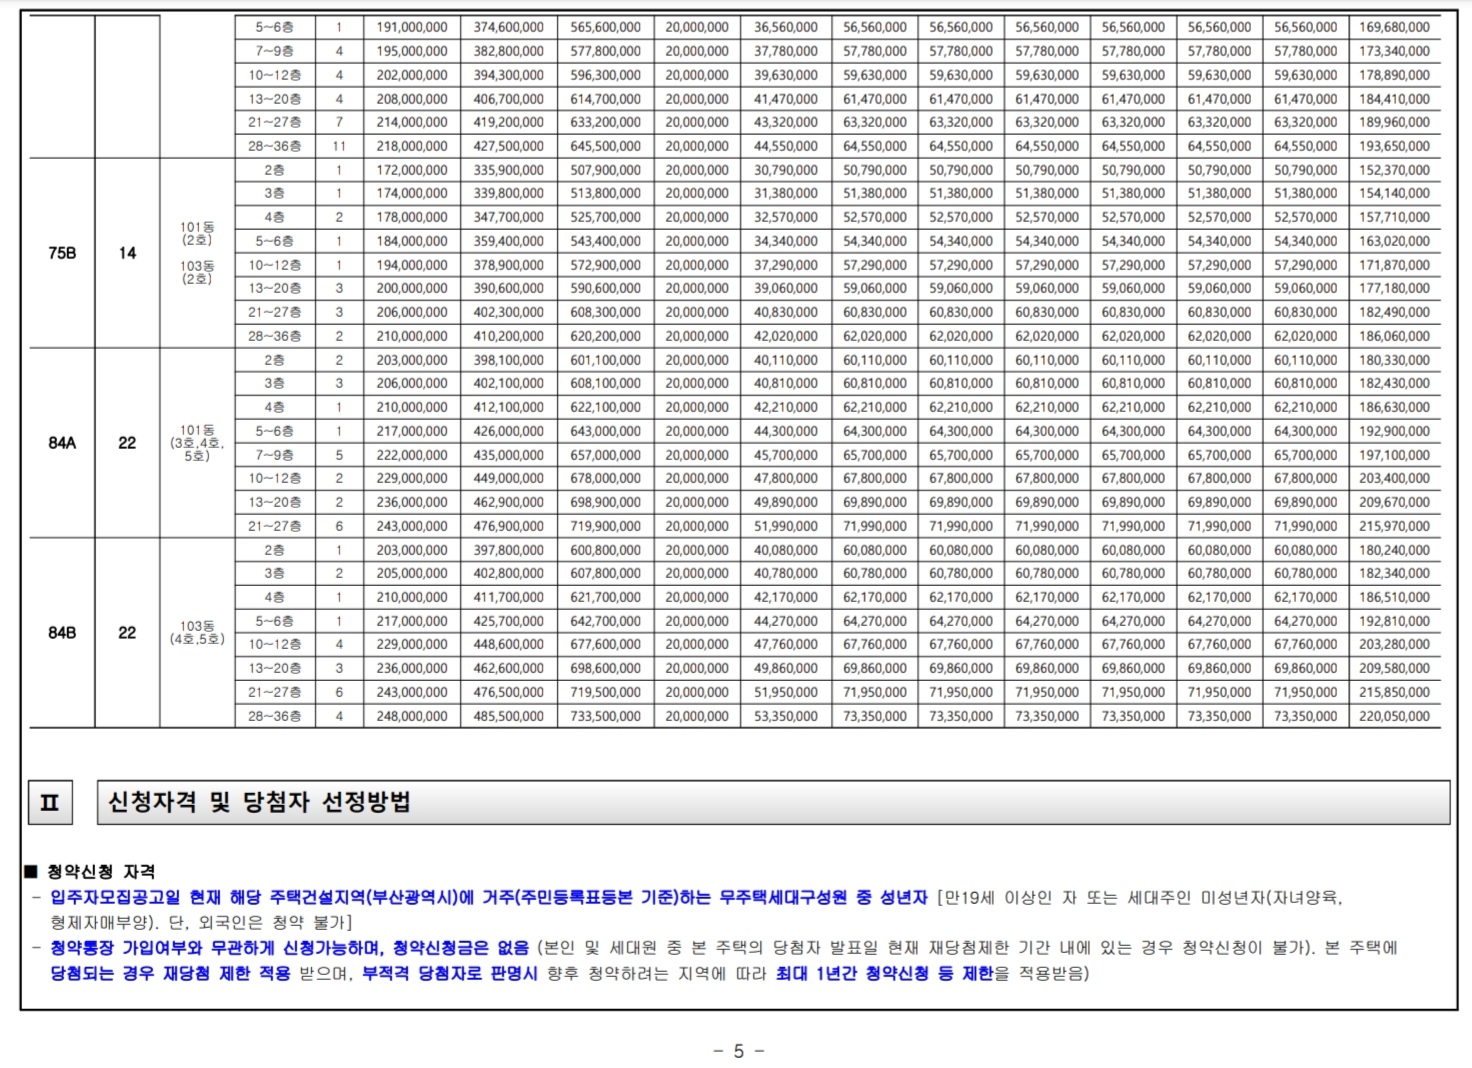
Task: Click the cell 186,060,000
Action: coord(1394,336)
